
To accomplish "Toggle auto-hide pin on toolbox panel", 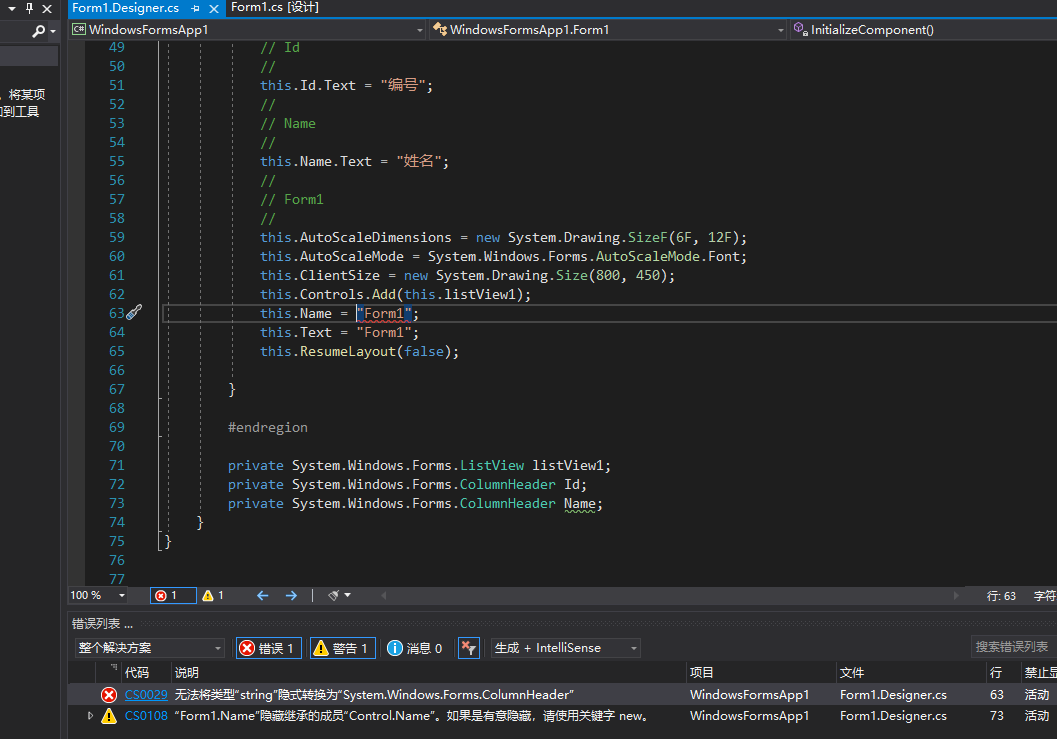I will 29,9.
